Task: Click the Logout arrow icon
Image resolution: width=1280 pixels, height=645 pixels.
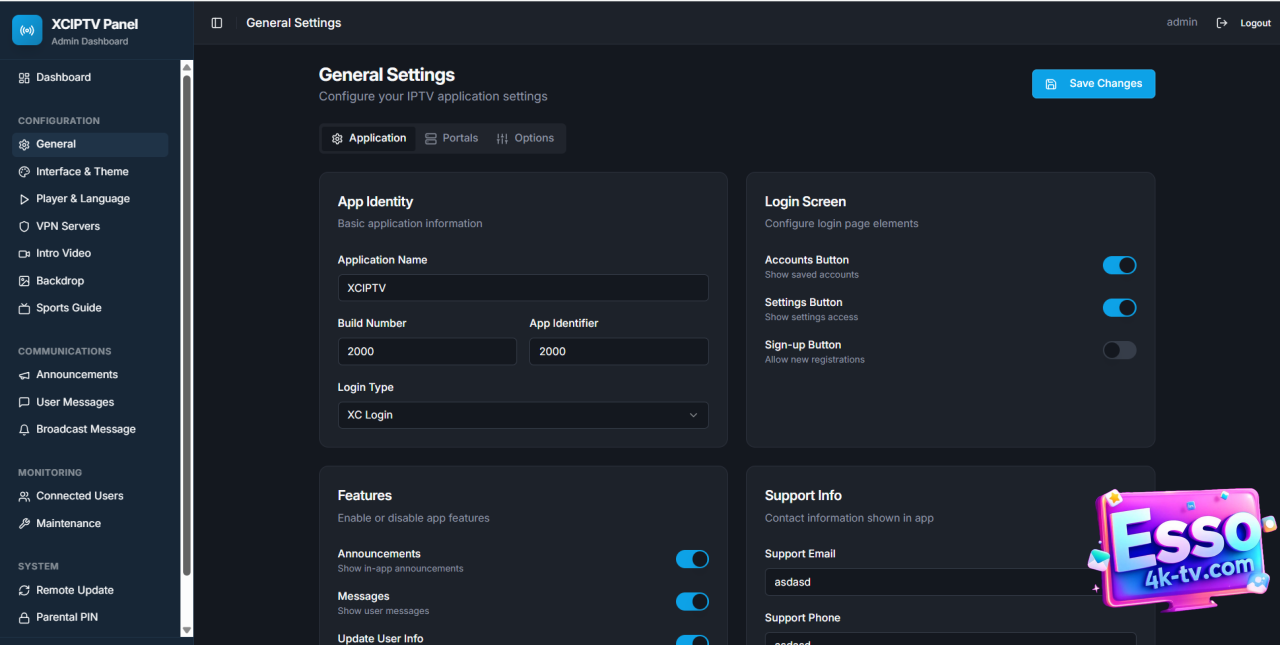Action: 1222,23
